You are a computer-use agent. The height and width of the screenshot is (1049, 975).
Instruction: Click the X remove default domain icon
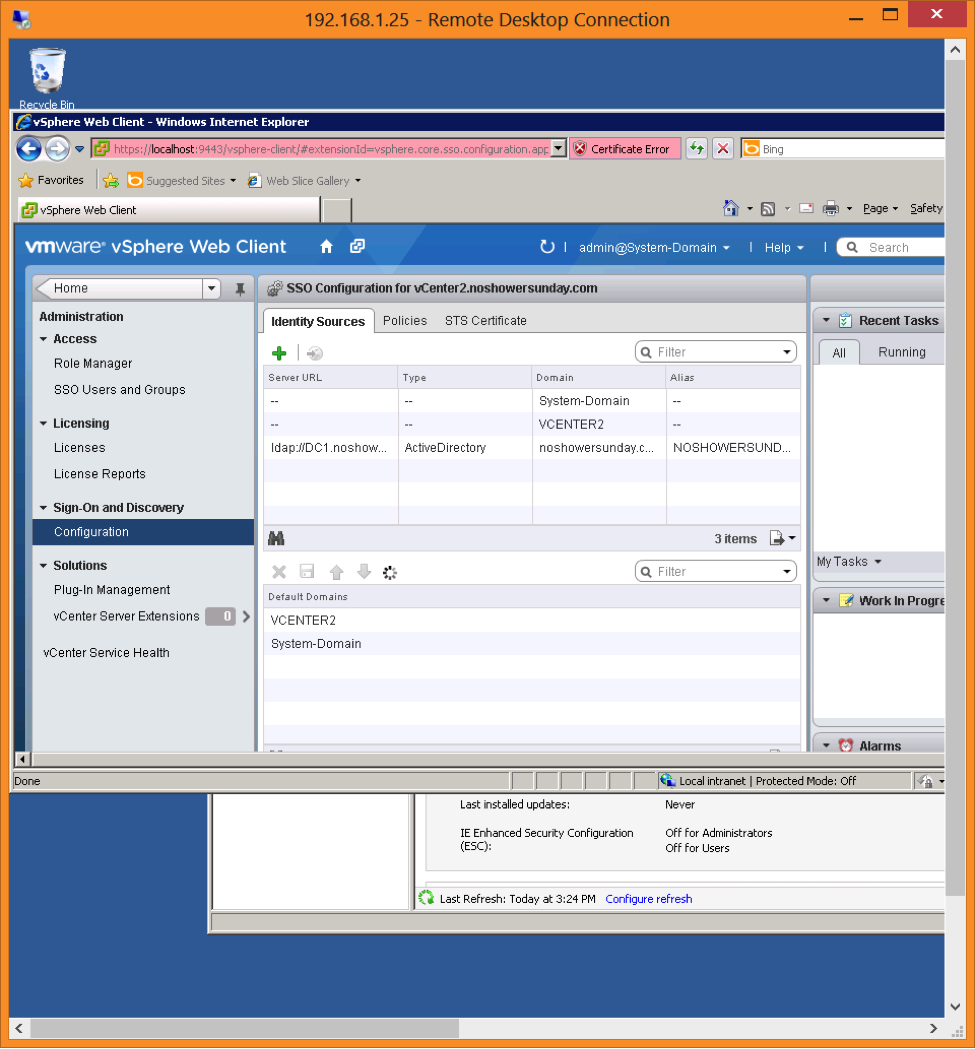(279, 572)
